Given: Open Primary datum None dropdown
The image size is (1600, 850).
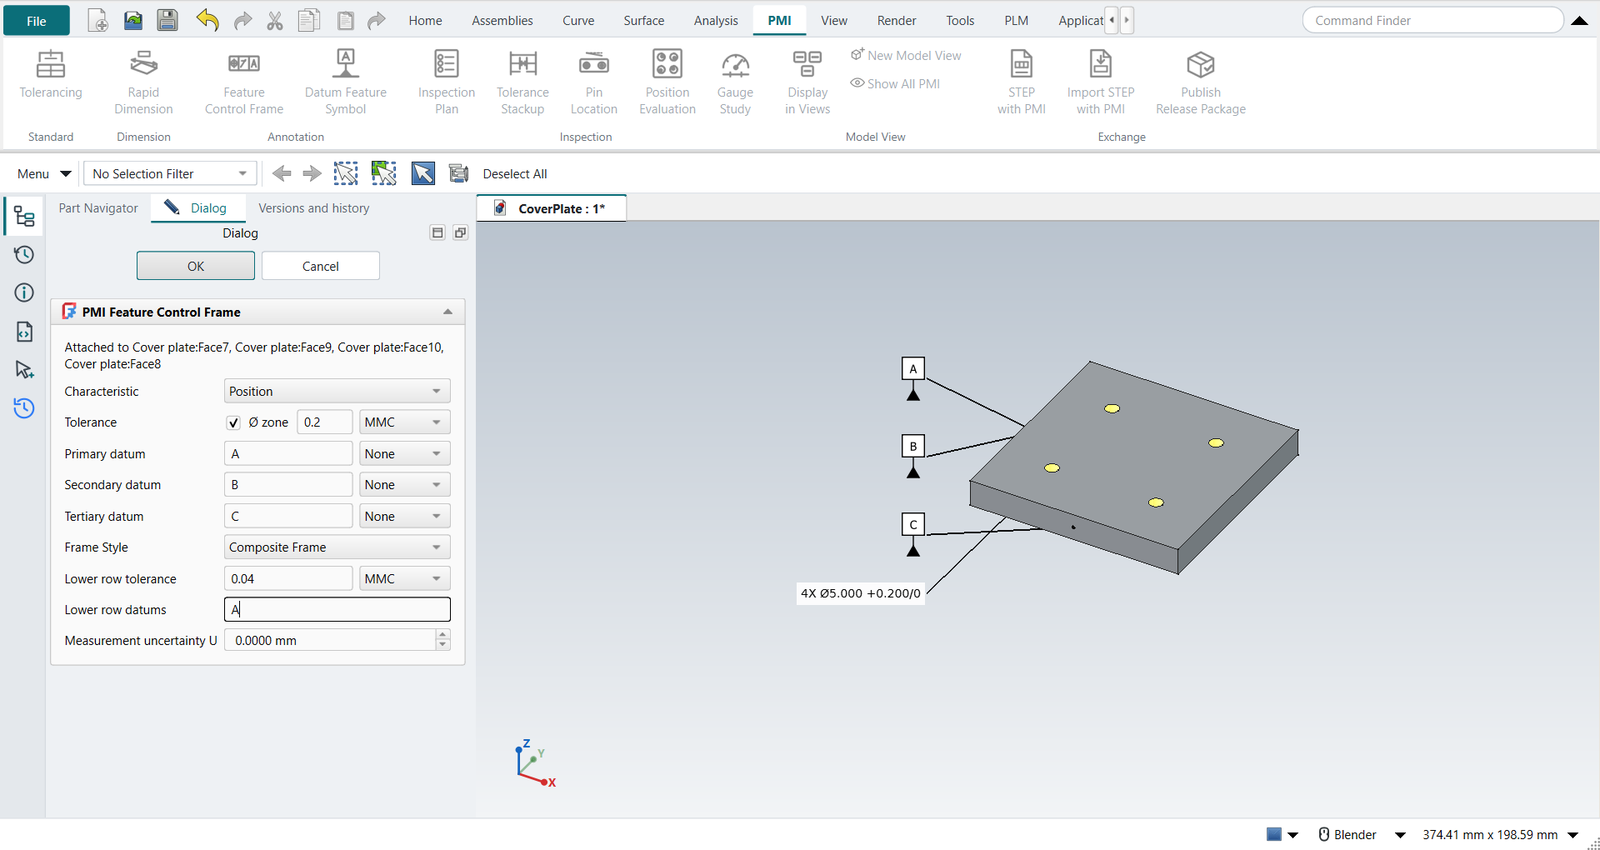Looking at the screenshot, I should pyautogui.click(x=404, y=454).
